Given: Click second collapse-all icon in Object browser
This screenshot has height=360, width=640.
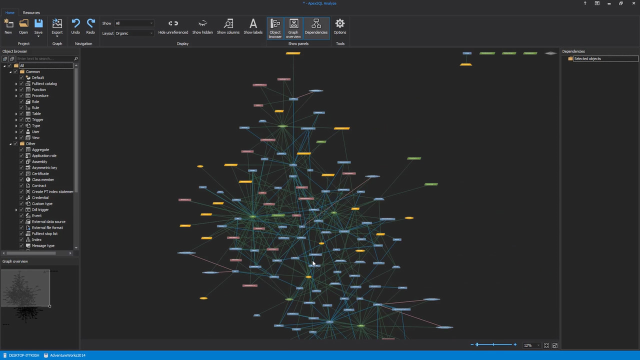Looking at the screenshot, I should coord(12,59).
